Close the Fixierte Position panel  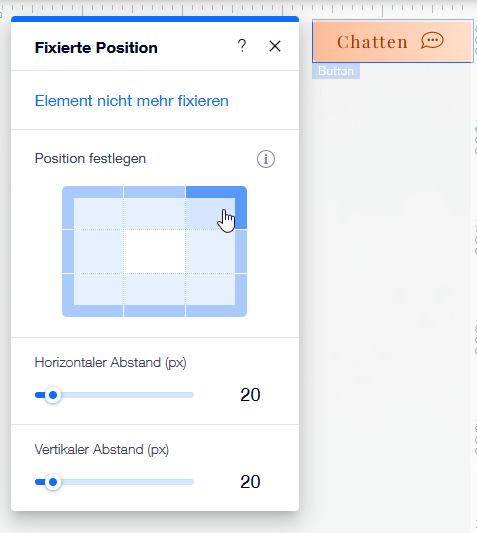pyautogui.click(x=275, y=46)
